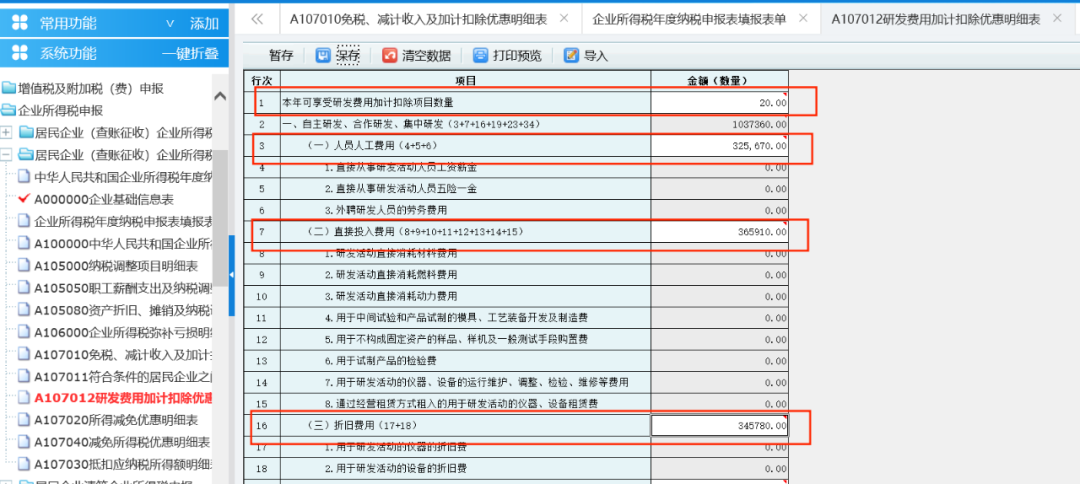This screenshot has width=1080, height=484.
Task: Click row 6 text 外聘研发人员的劳务费用
Action: [x=386, y=211]
